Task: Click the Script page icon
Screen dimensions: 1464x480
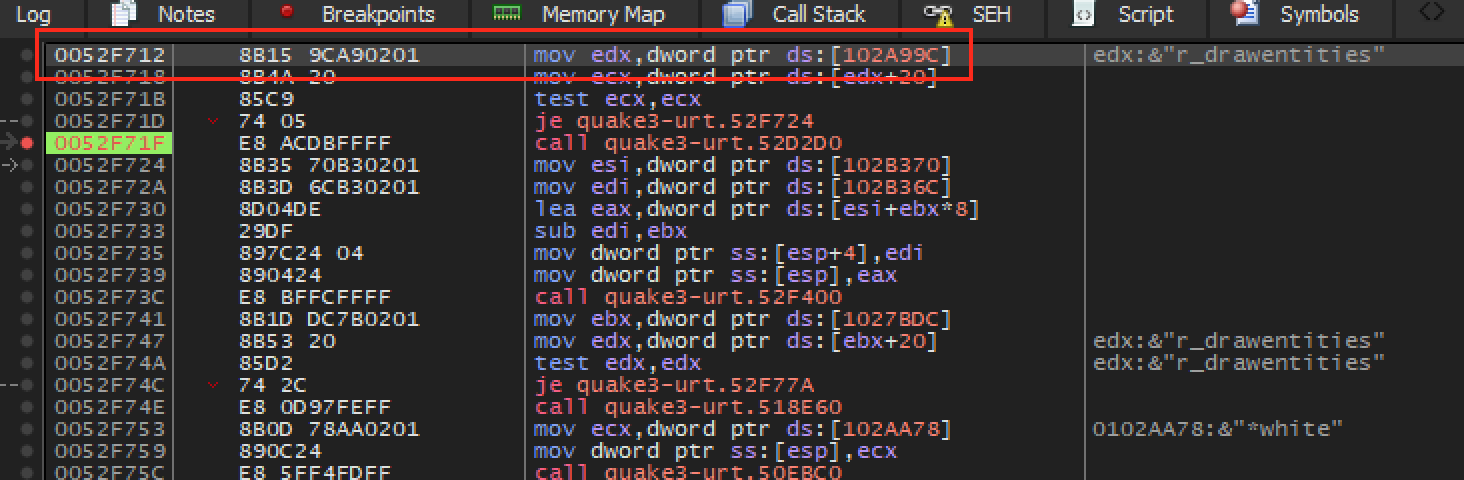Action: point(1081,14)
